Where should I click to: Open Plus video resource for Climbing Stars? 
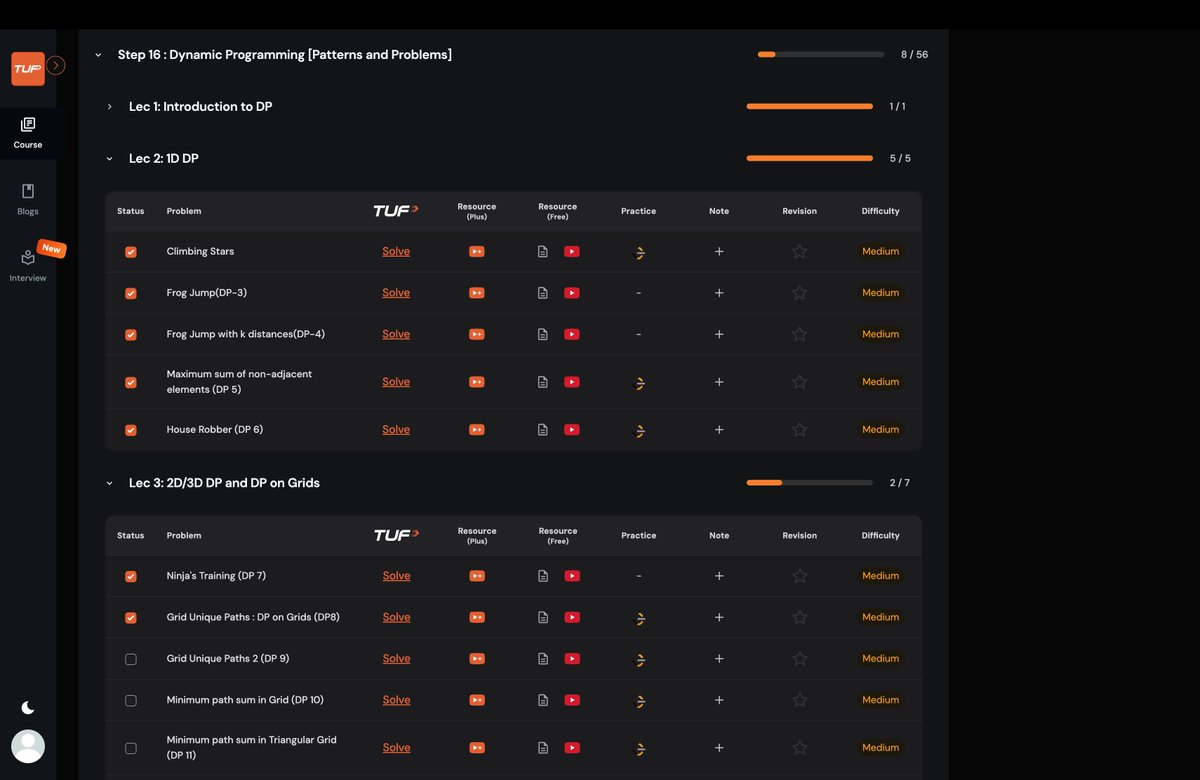[477, 252]
